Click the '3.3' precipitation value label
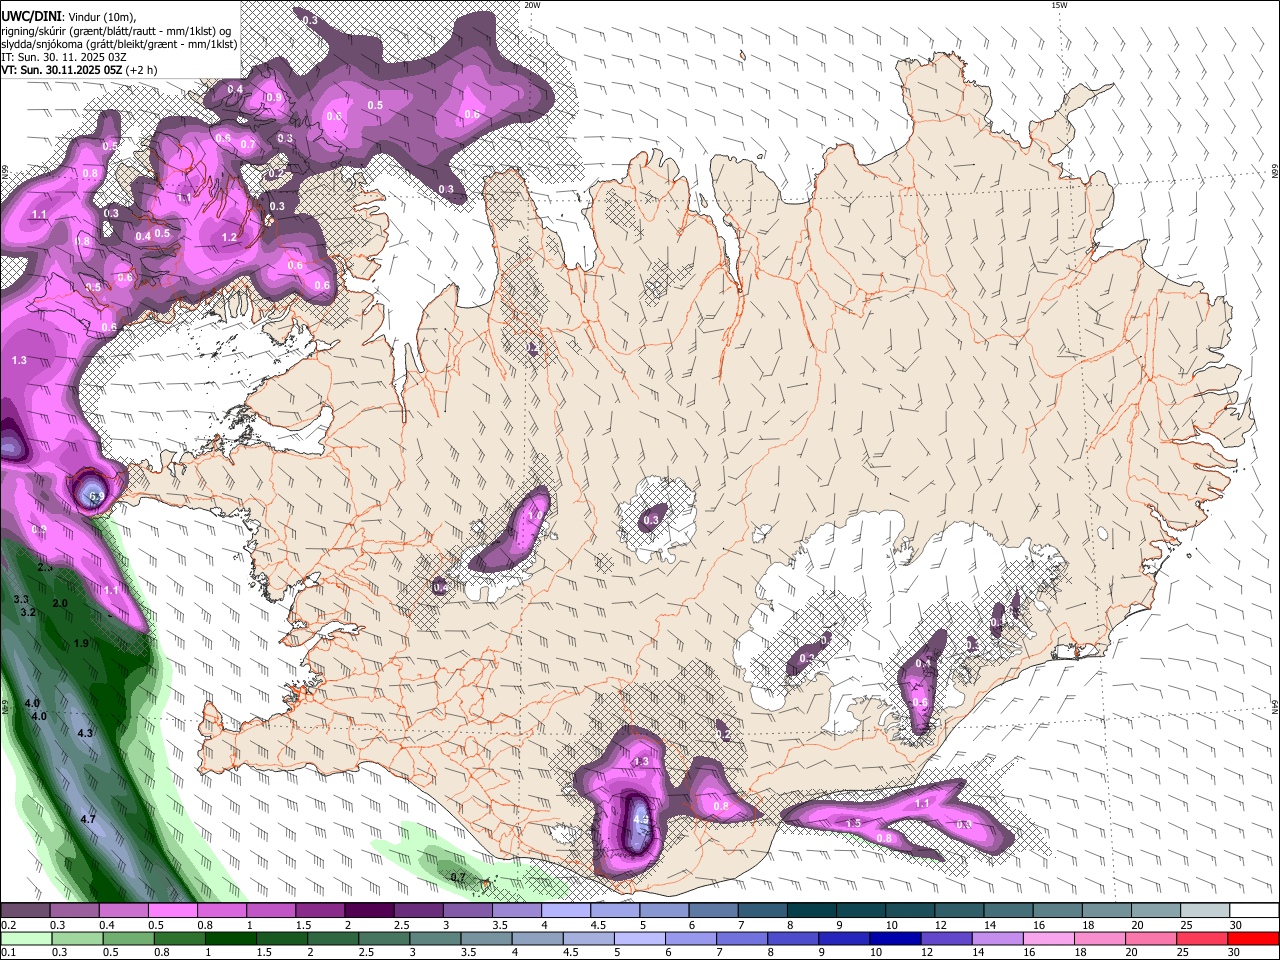Screen dimensions: 1280x960 pyautogui.click(x=21, y=599)
